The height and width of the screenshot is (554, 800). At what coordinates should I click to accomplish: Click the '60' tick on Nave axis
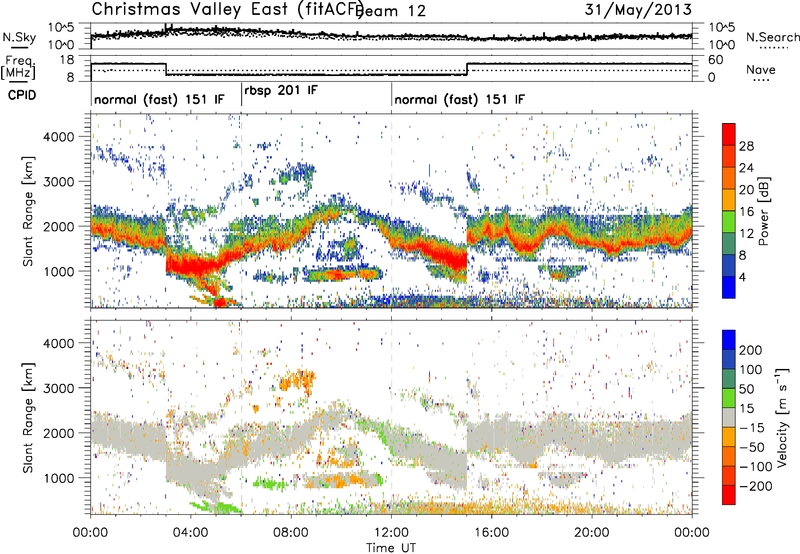[716, 60]
